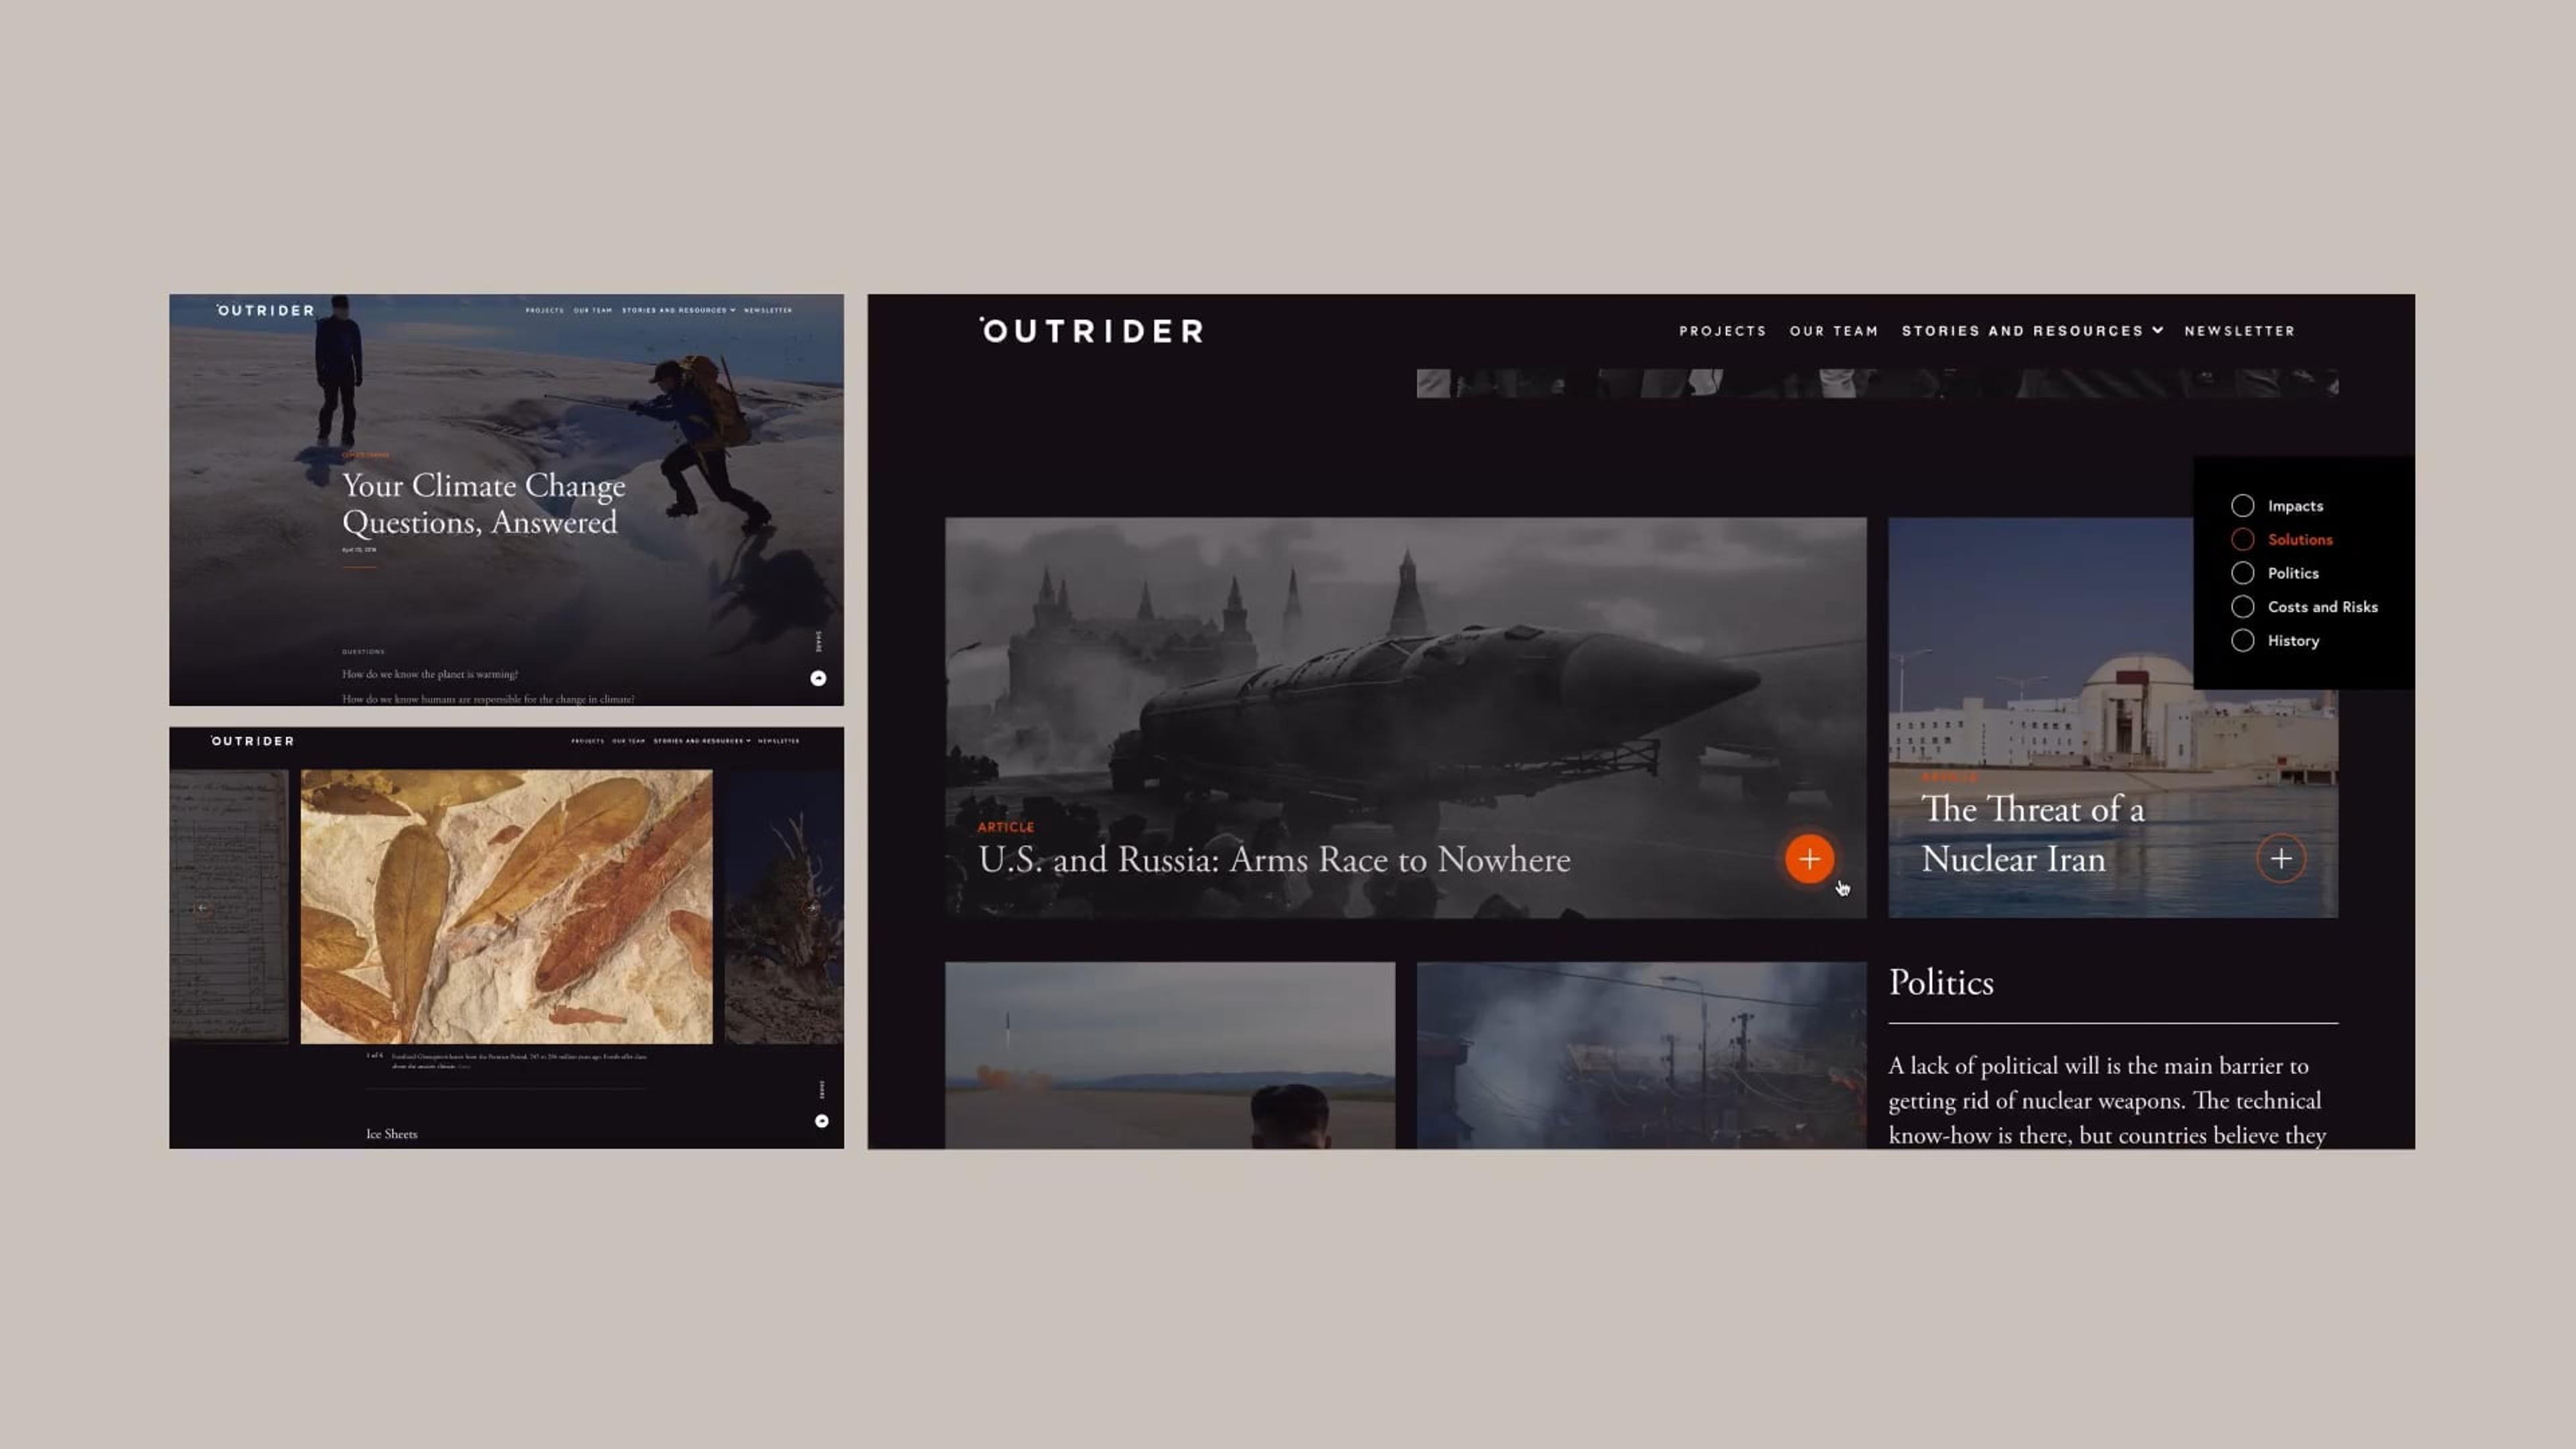This screenshot has width=2576, height=1449.
Task: Click share circle icon on climate page
Action: [x=818, y=678]
